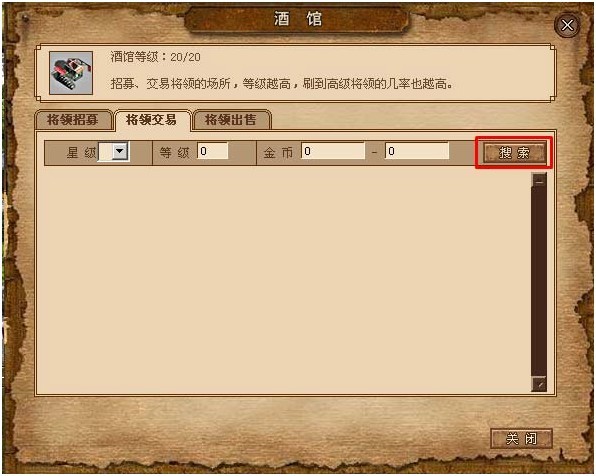Open the 星级 dropdown arrow
This screenshot has height=476, width=596.
(120, 151)
